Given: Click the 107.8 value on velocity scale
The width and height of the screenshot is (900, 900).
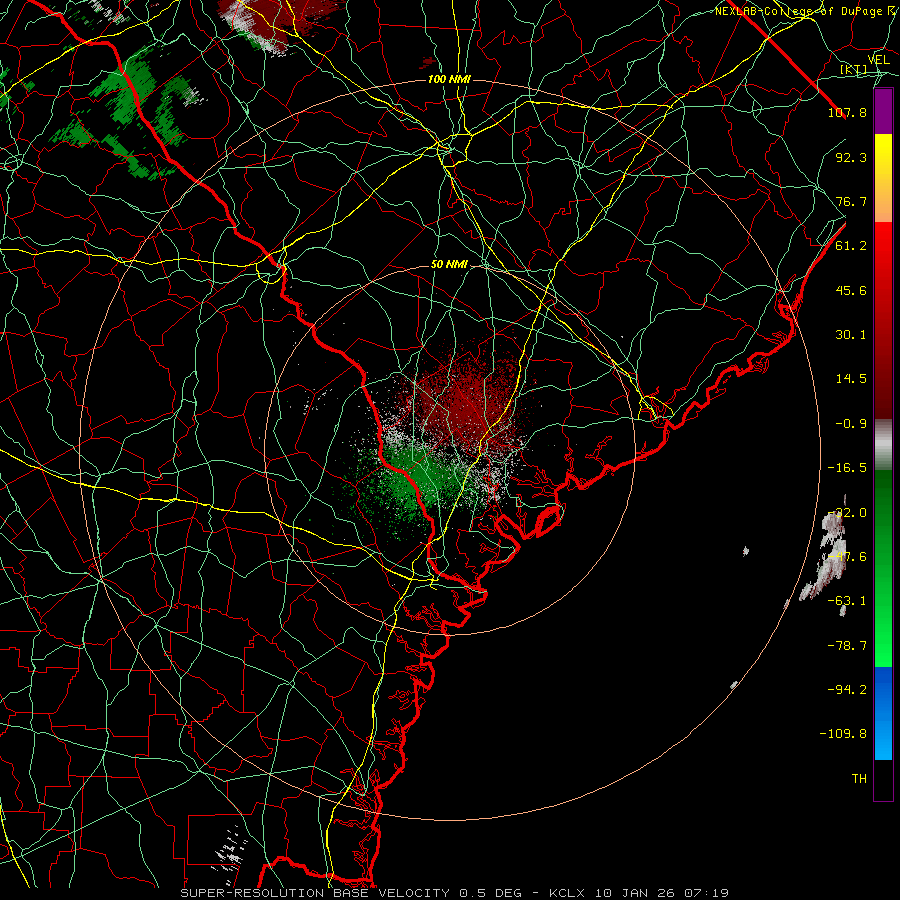Looking at the screenshot, I should click(847, 112).
